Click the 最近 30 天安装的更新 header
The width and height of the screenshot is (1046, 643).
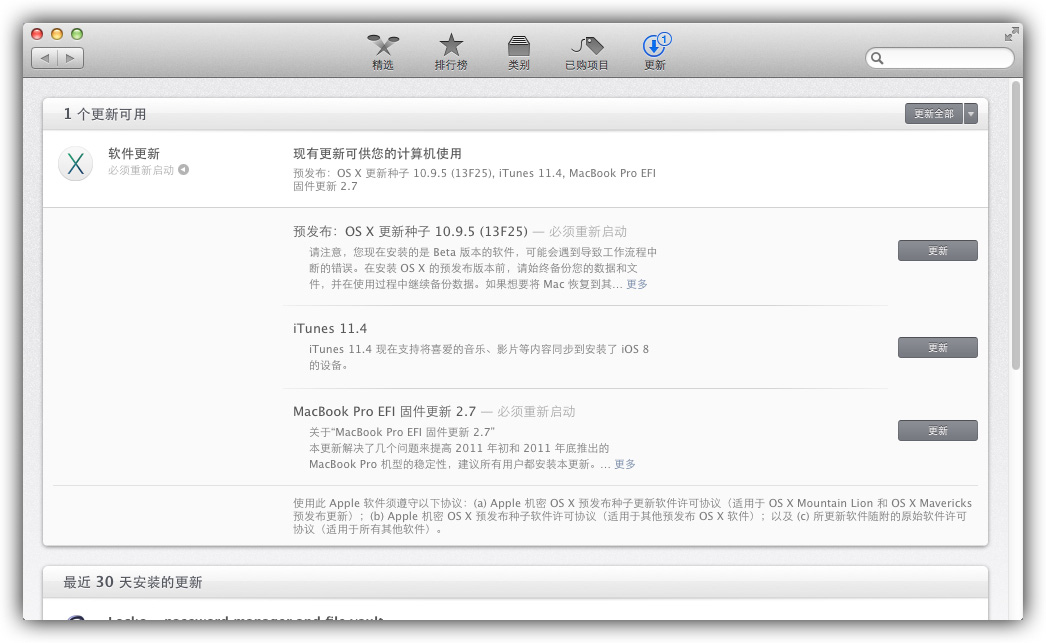click(x=133, y=582)
